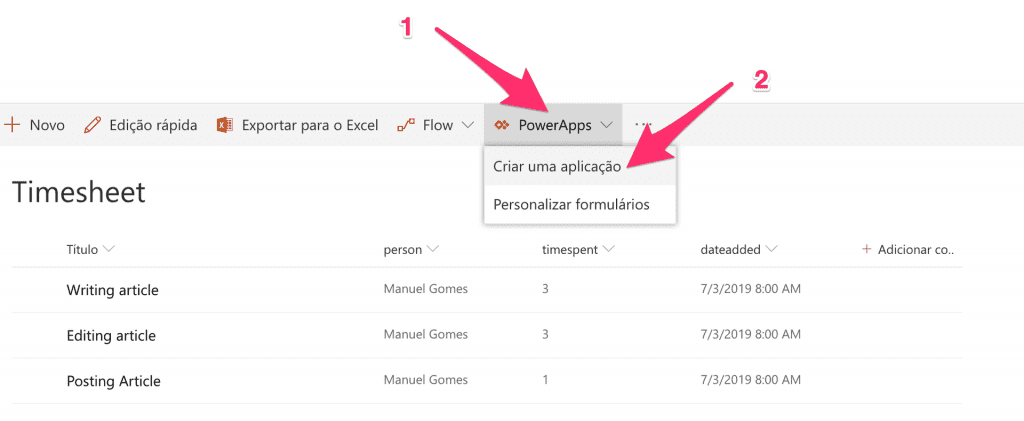Click the Excel icon in the toolbar

[x=225, y=125]
